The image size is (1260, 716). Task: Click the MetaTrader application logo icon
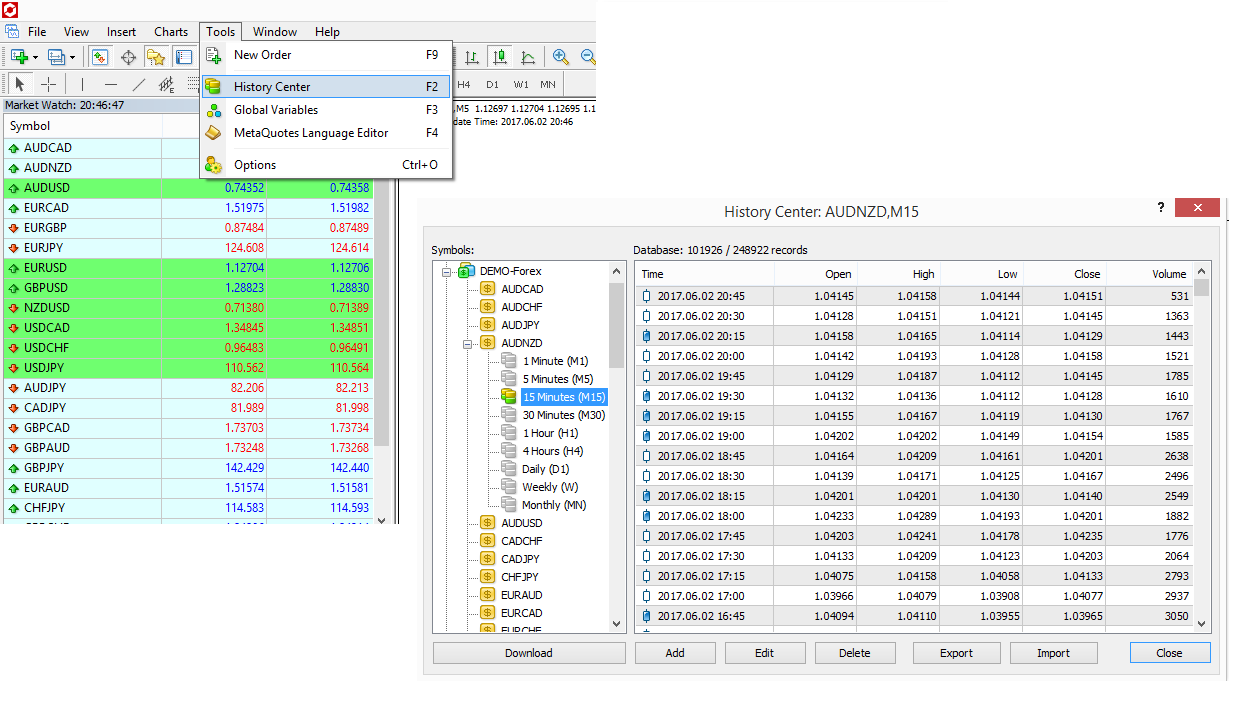(x=10, y=9)
